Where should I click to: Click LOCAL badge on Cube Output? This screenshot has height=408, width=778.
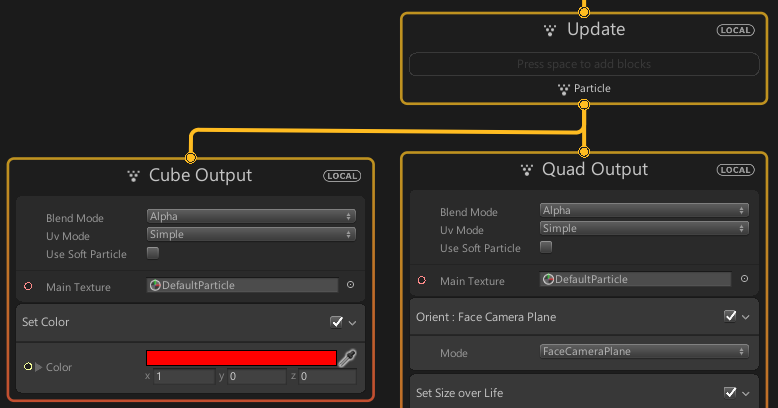pyautogui.click(x=342, y=176)
